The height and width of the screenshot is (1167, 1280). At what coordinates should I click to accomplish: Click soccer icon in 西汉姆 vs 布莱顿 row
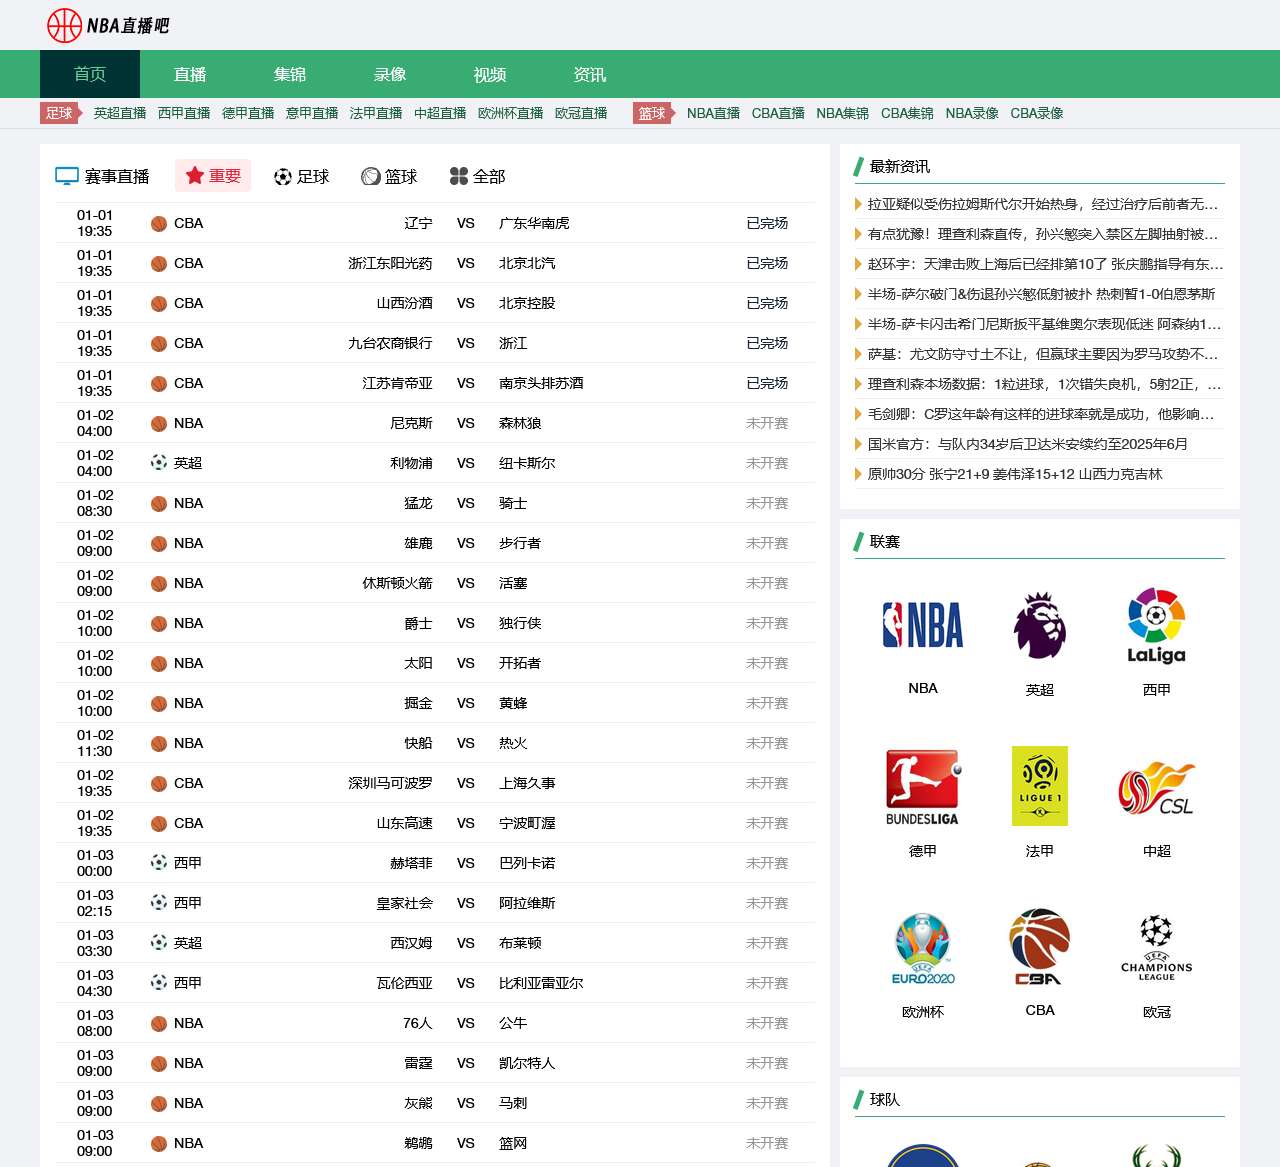coord(159,943)
